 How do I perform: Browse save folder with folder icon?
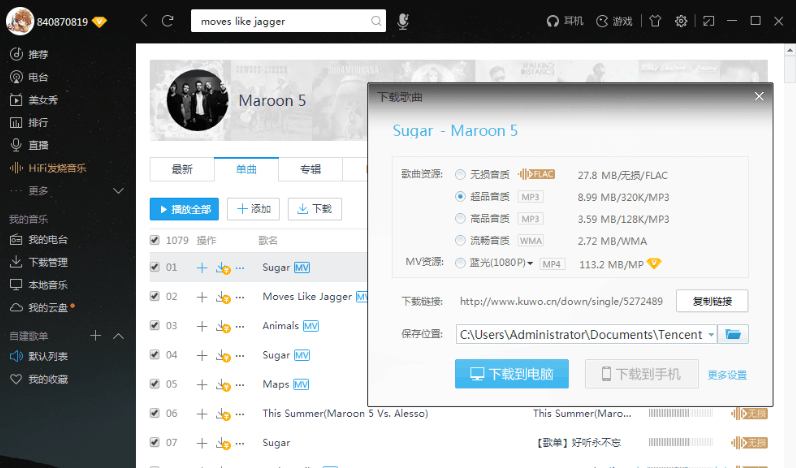pyautogui.click(x=733, y=334)
